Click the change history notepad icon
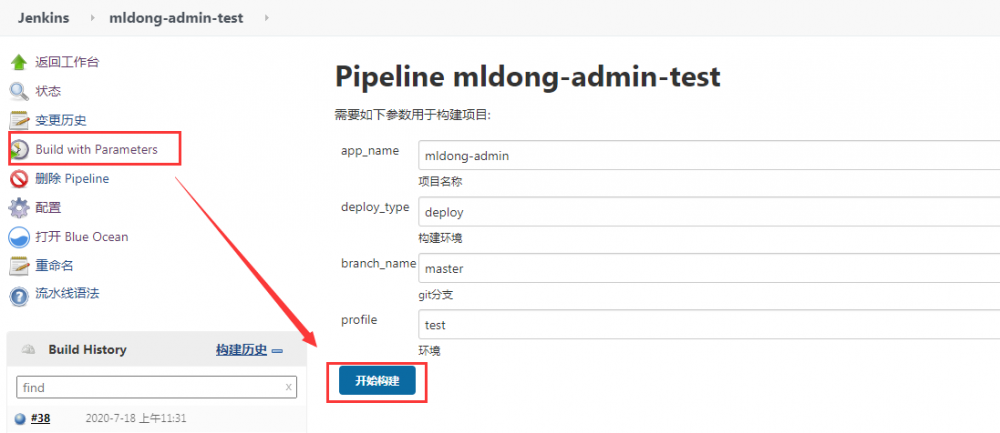 19,121
